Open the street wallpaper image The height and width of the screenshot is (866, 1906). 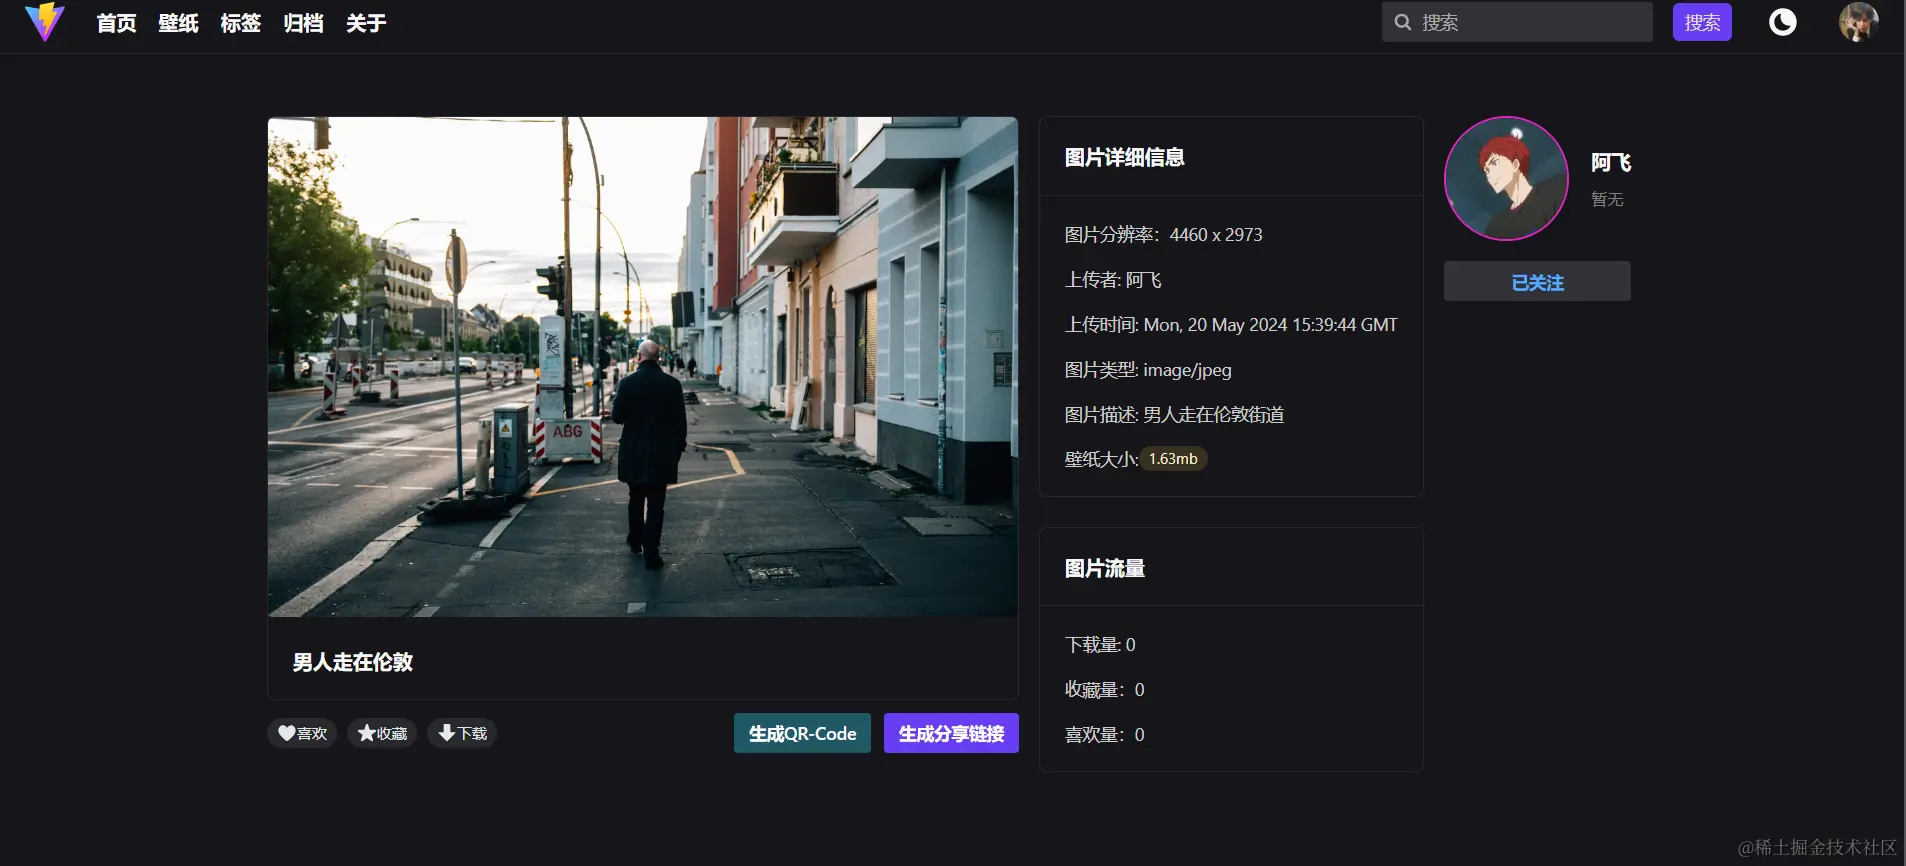(x=643, y=367)
